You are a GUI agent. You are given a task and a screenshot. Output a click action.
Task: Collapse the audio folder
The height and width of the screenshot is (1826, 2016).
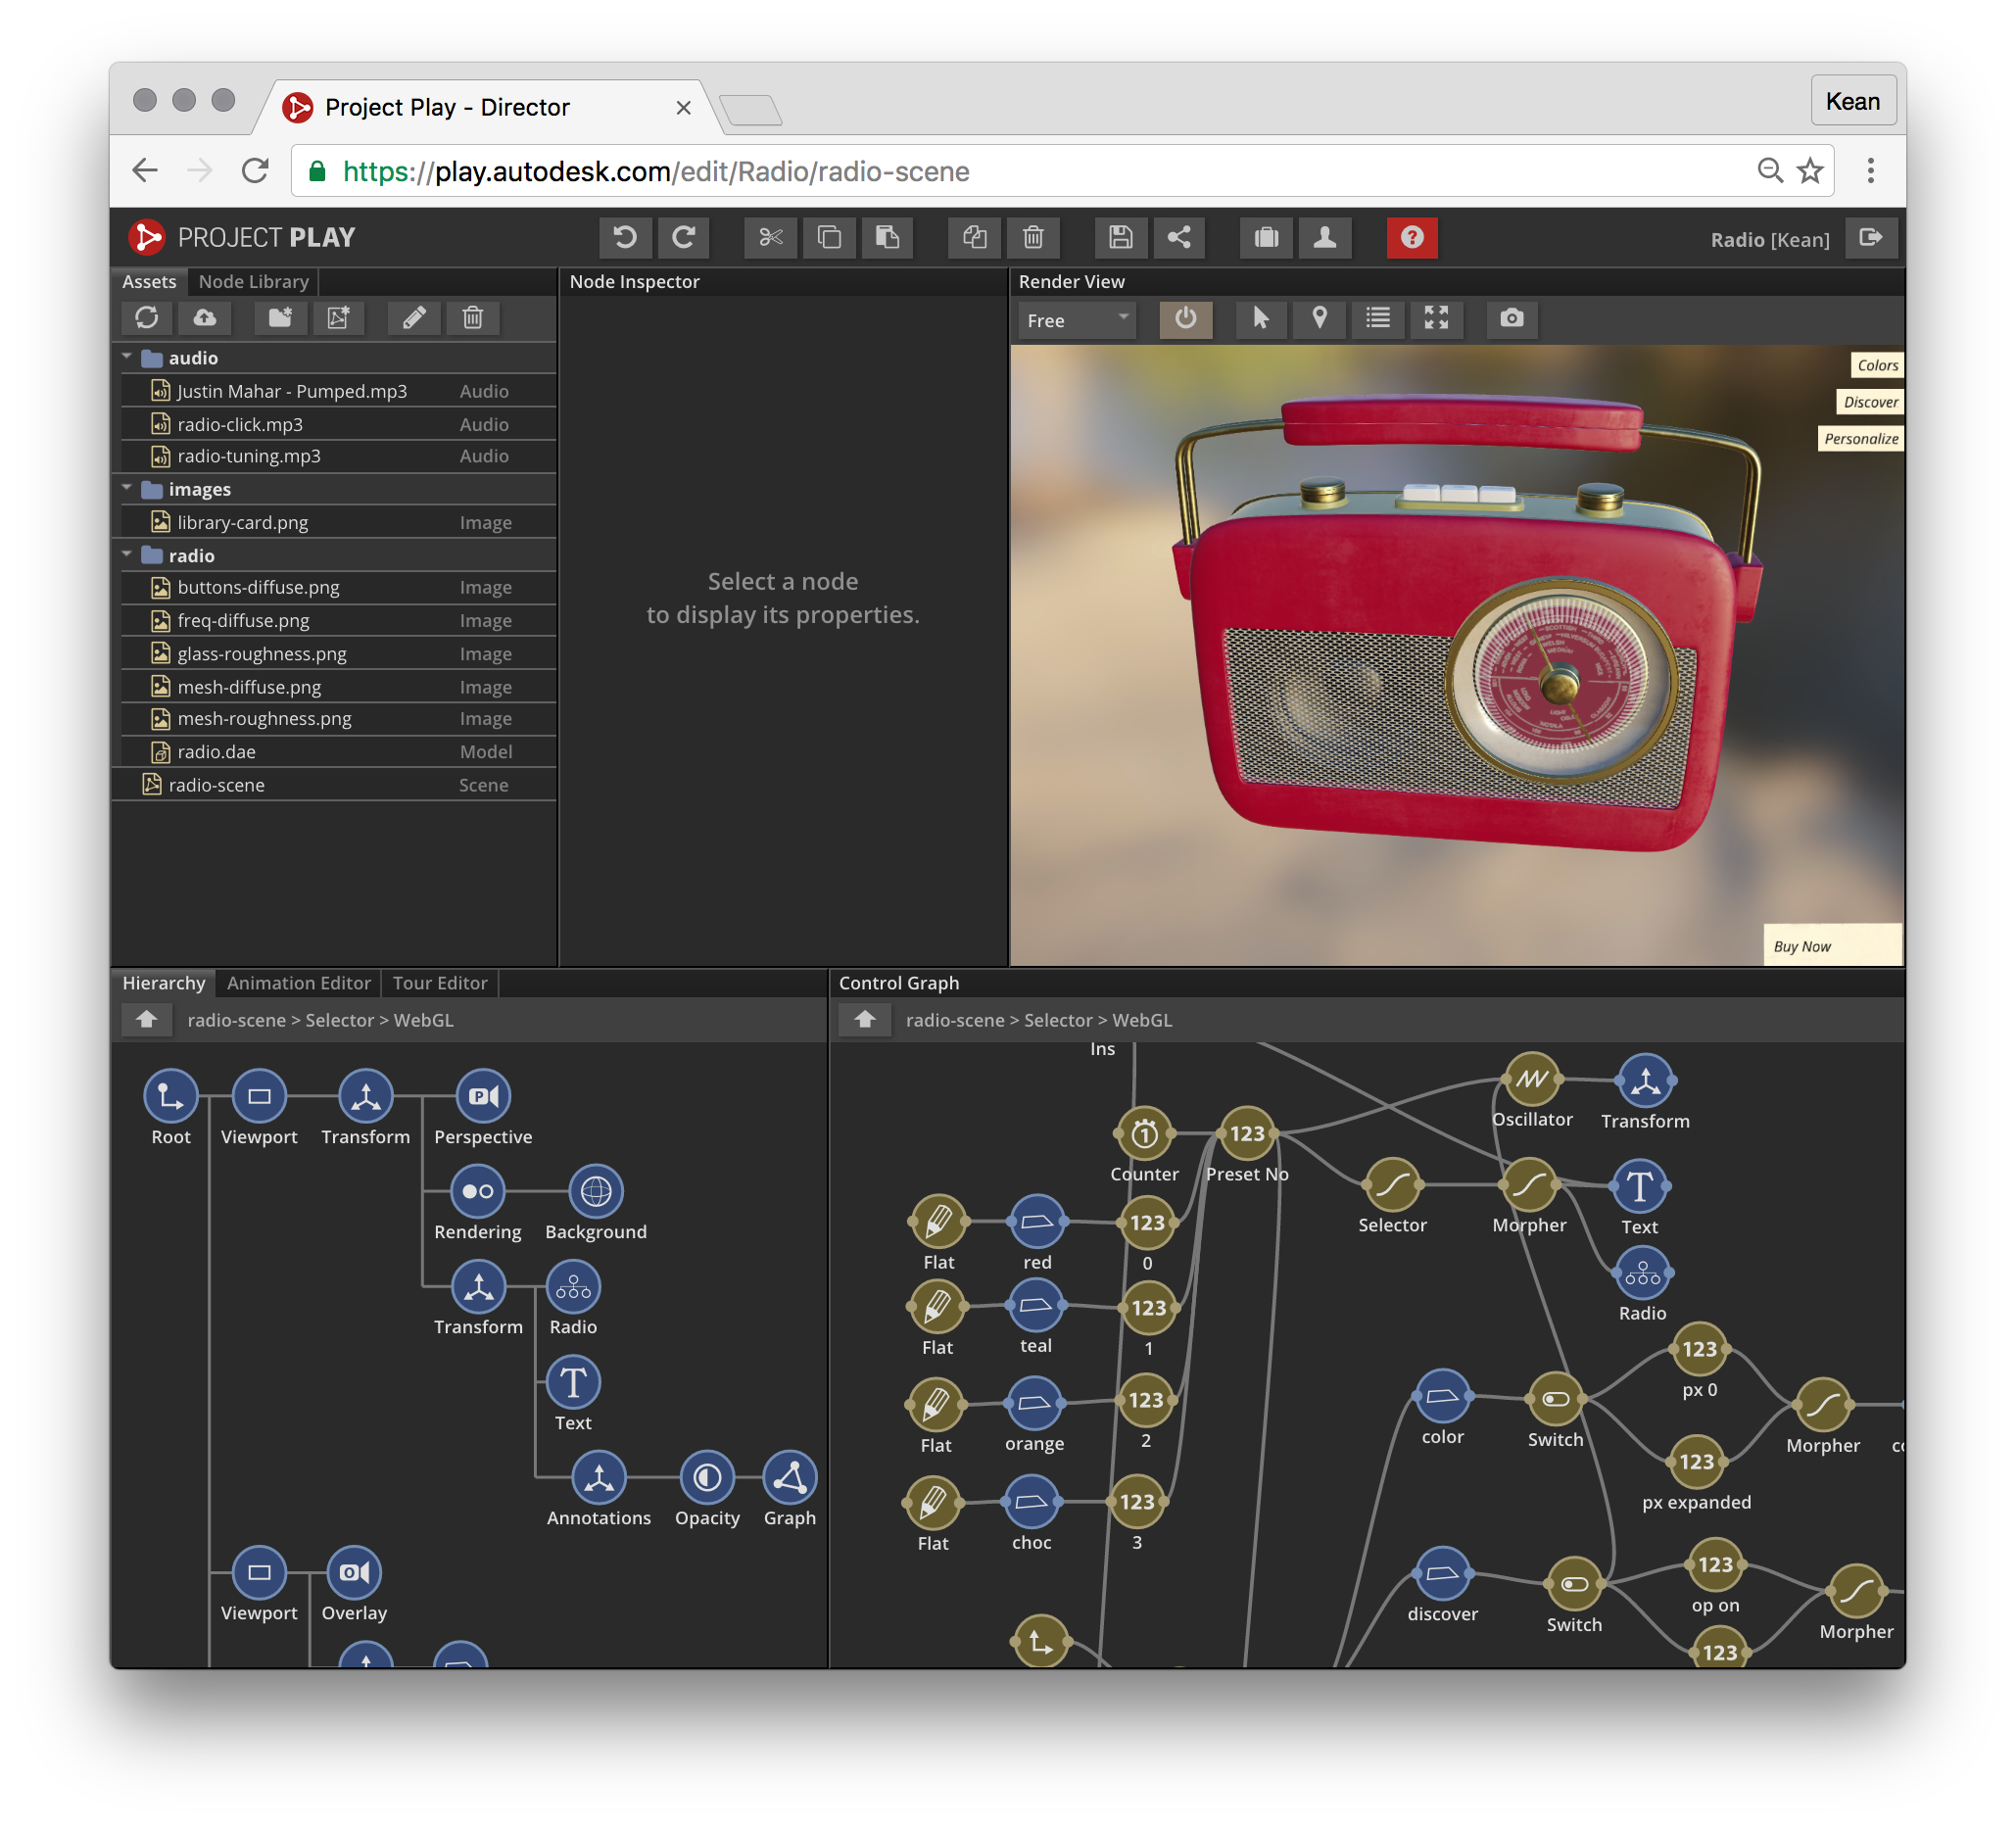[x=127, y=357]
